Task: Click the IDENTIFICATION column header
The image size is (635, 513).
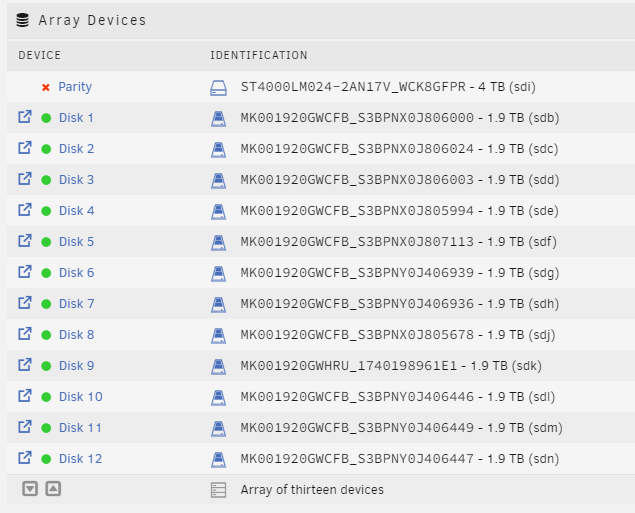Action: [x=258, y=55]
